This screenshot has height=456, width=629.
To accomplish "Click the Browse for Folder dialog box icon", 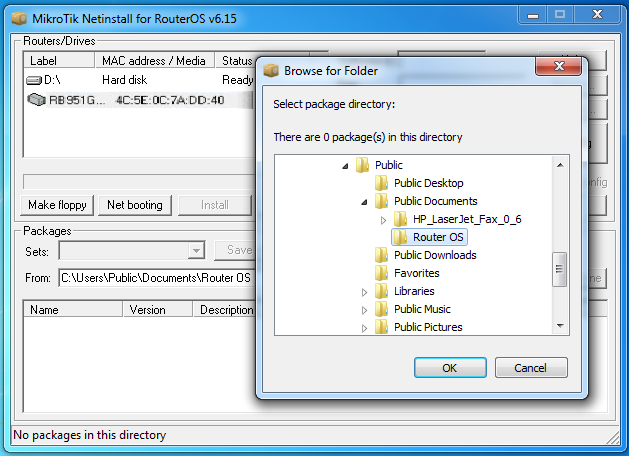I will 271,71.
